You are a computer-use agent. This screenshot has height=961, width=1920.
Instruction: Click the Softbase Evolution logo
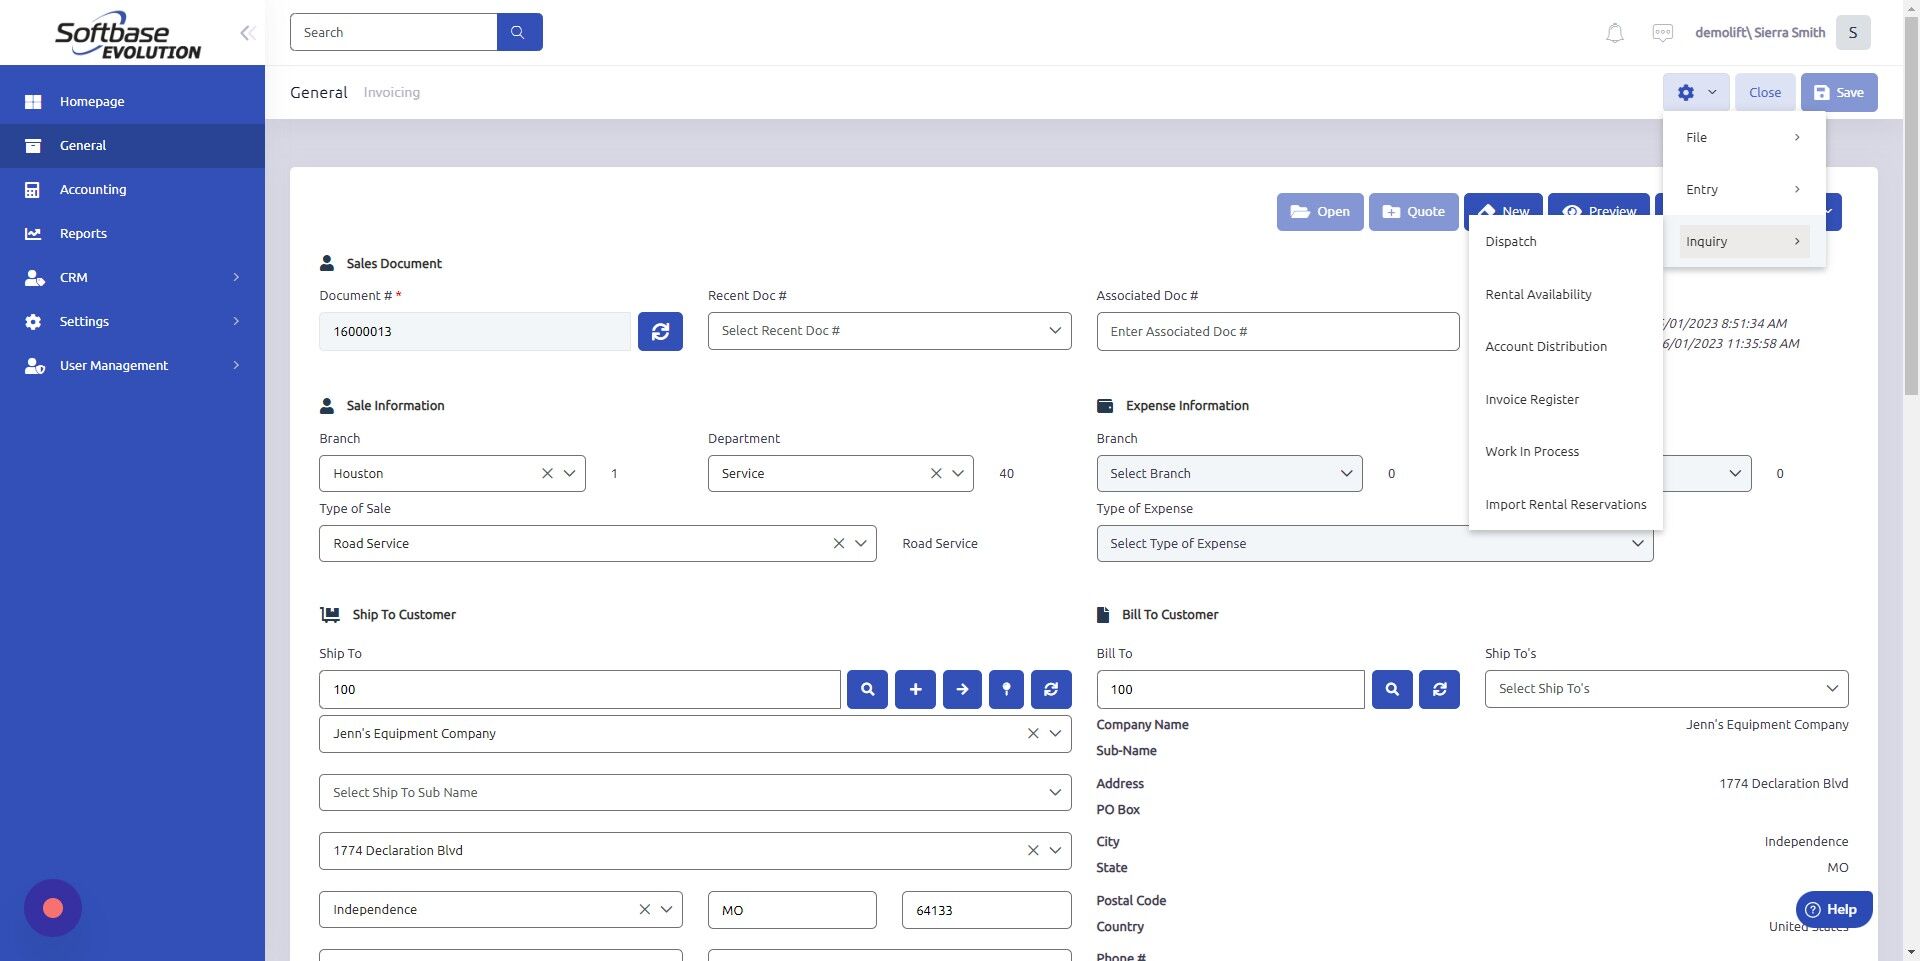[x=127, y=35]
